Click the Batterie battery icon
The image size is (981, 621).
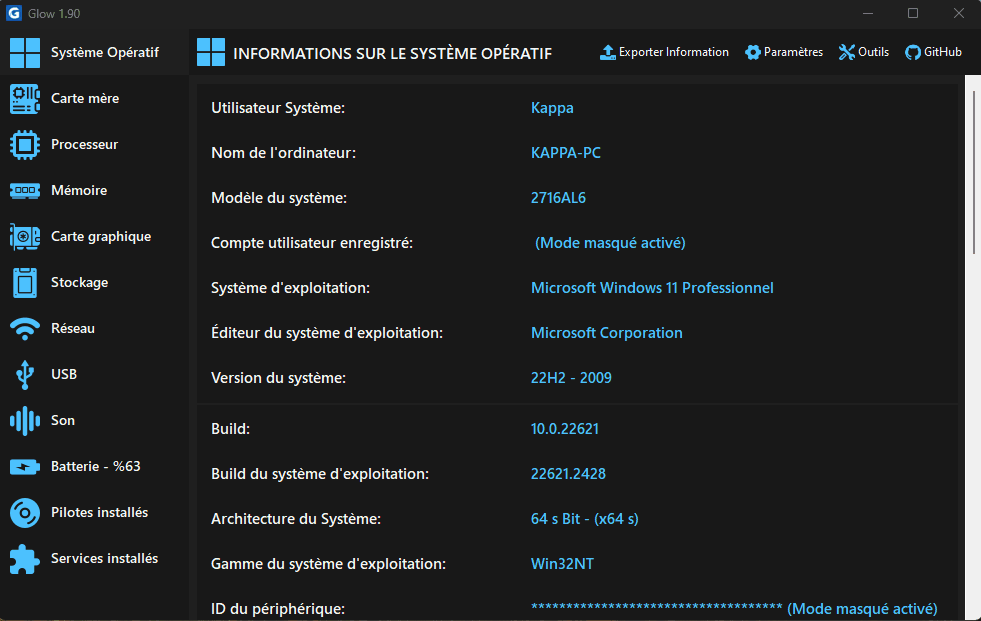(x=25, y=467)
